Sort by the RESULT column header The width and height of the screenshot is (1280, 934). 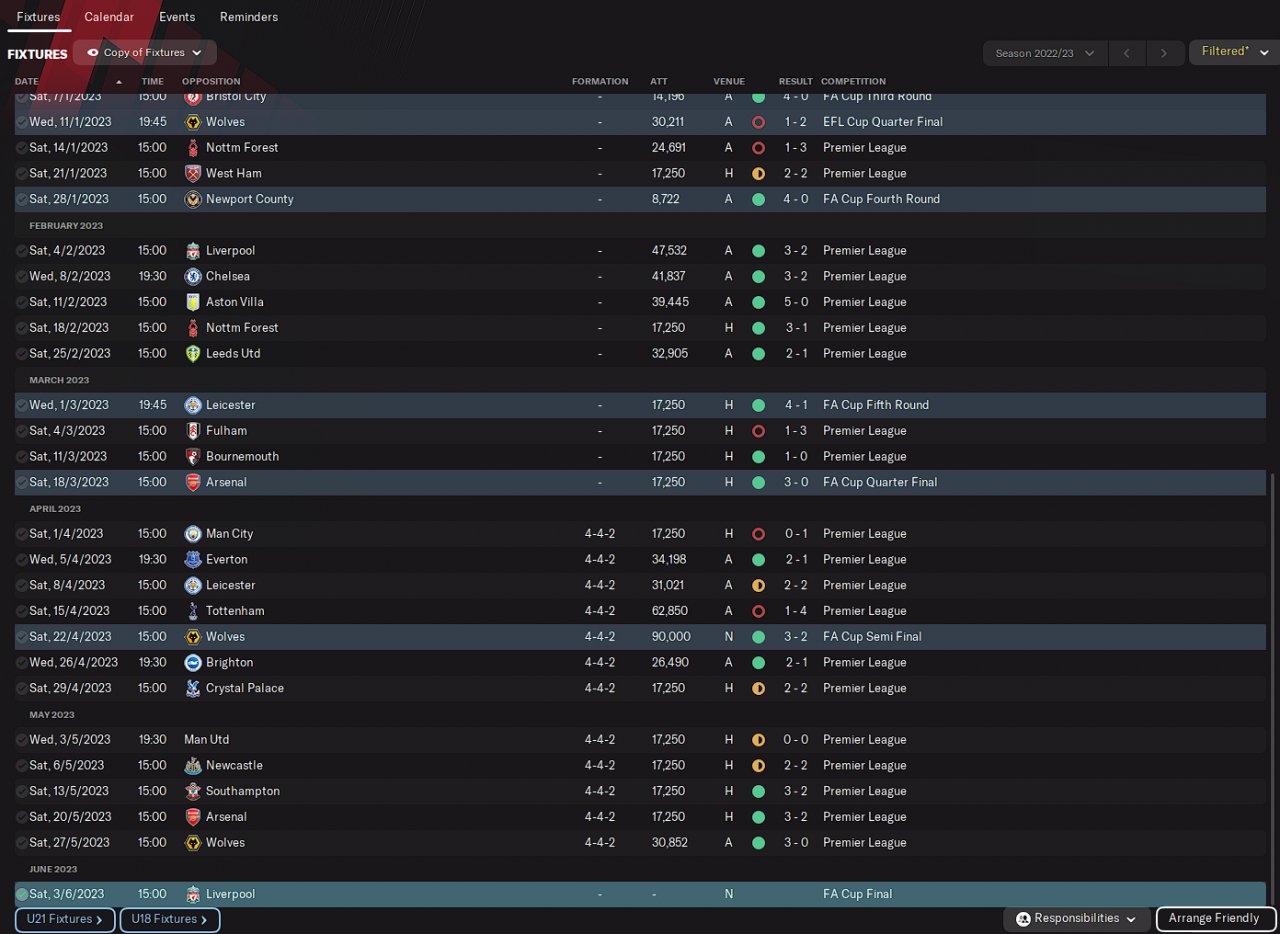coord(796,82)
